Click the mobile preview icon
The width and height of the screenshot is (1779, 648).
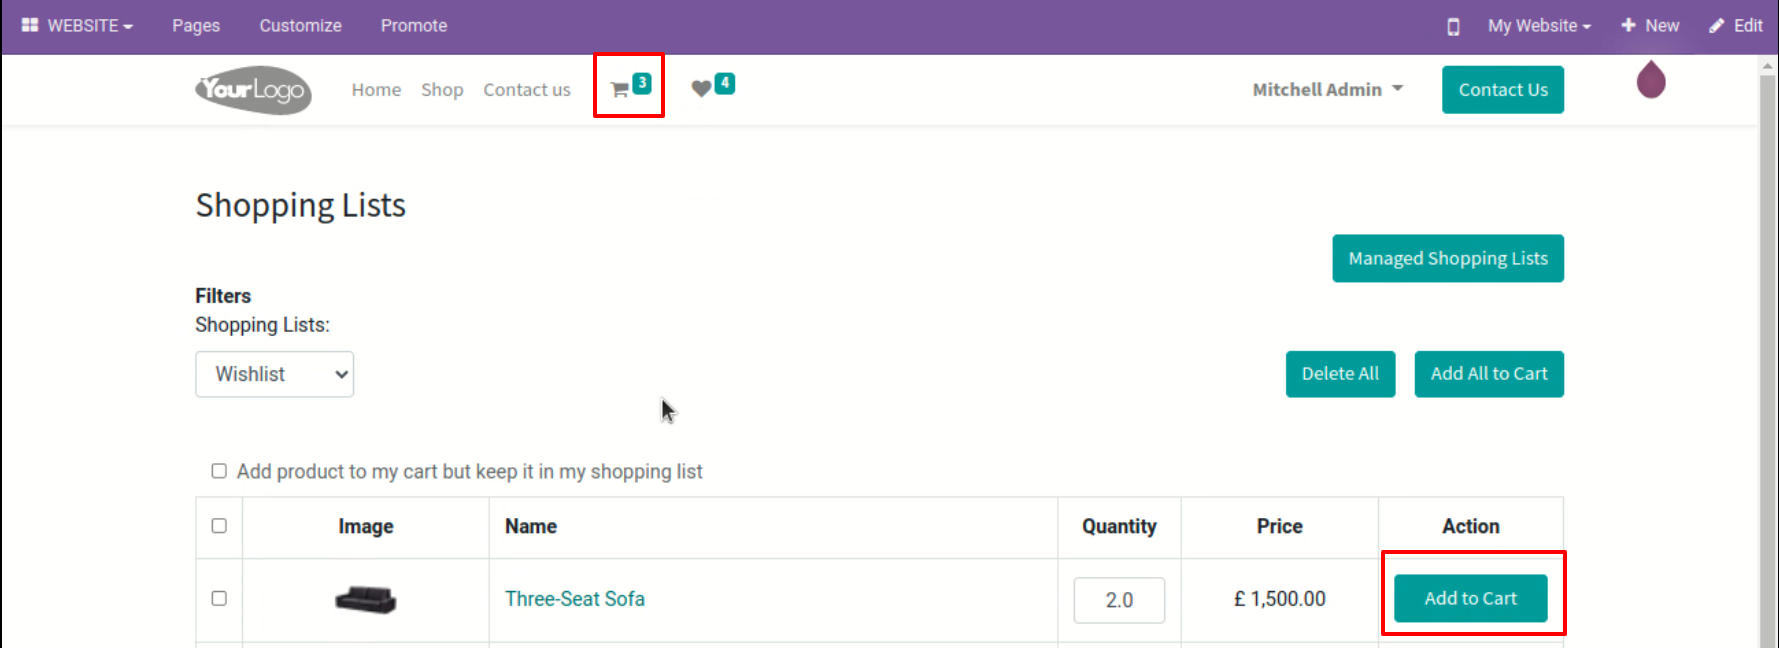click(1453, 26)
